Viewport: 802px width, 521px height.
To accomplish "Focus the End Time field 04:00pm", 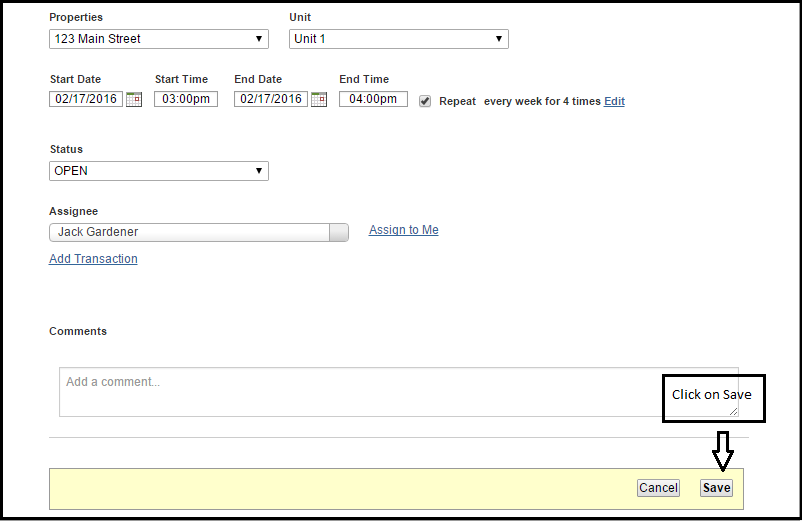I will click(373, 99).
